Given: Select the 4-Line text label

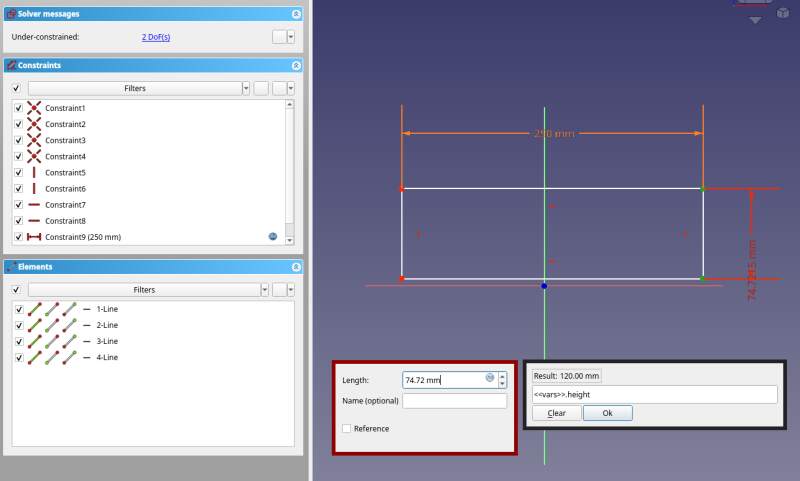Looking at the screenshot, I should pos(107,358).
